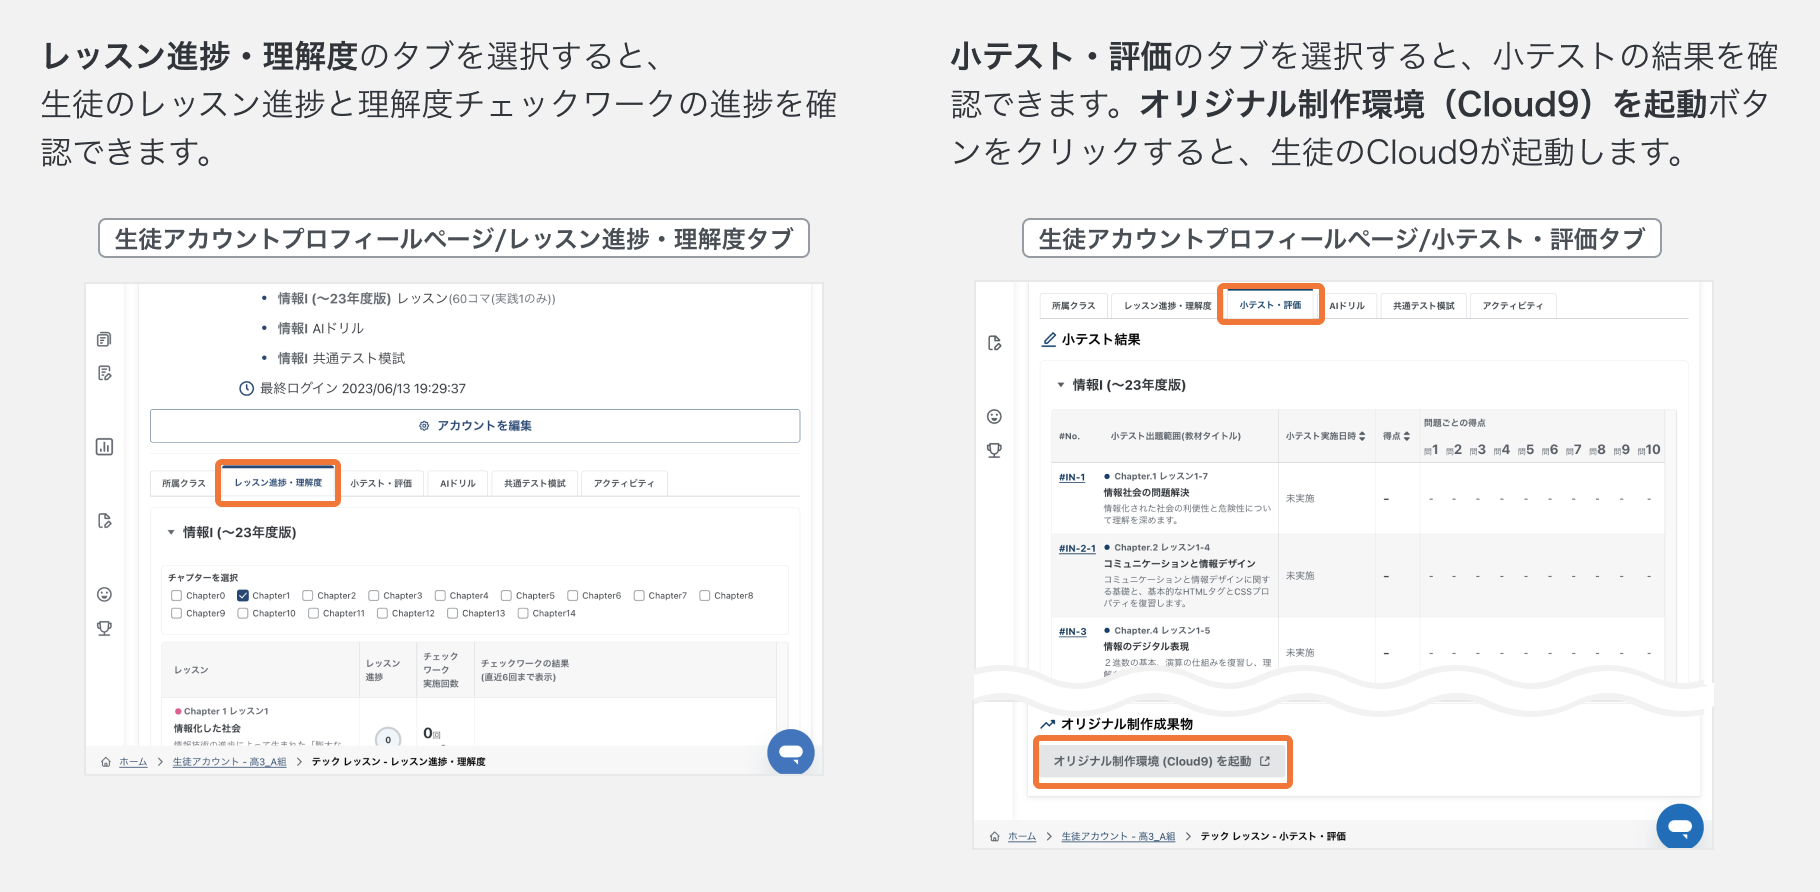Click ホーム breadcrumb link in quiz-evaluation screenshot

[1022, 836]
